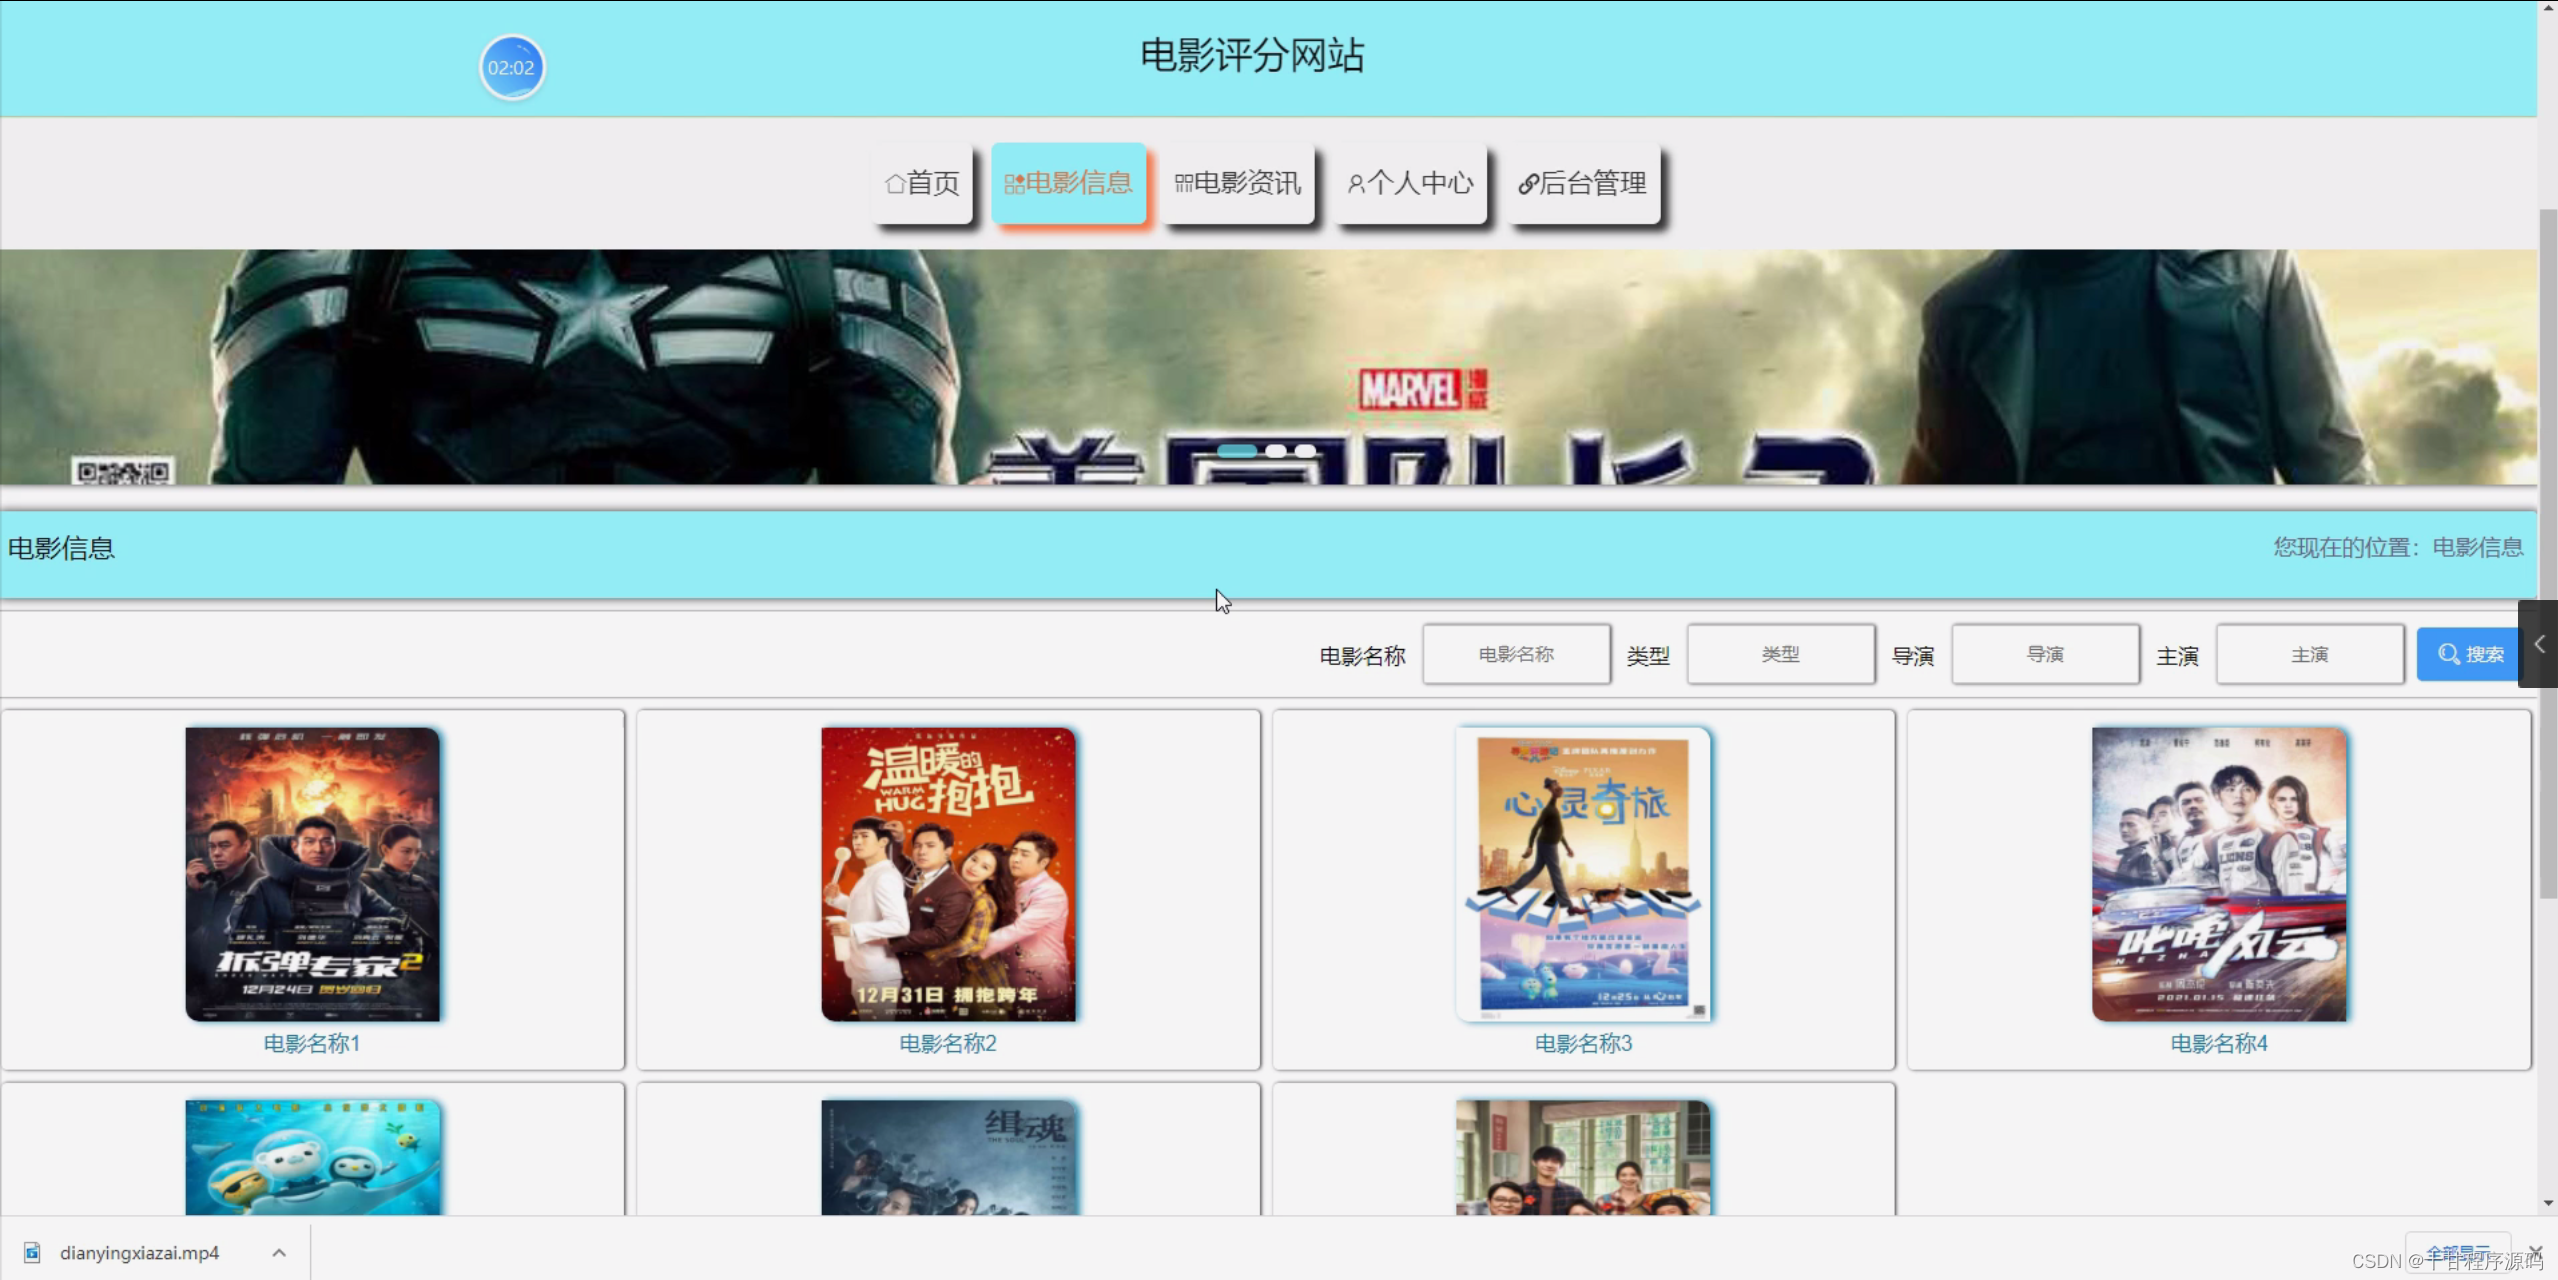The height and width of the screenshot is (1280, 2558).
Task: Go to 个人中心 personal center
Action: [1410, 183]
